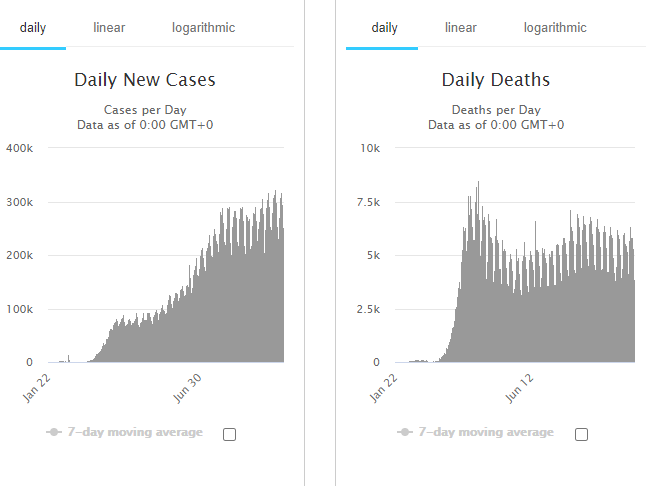Switch the cases chart to linear view
Screen dimensions: 653x486
pyautogui.click(x=110, y=27)
